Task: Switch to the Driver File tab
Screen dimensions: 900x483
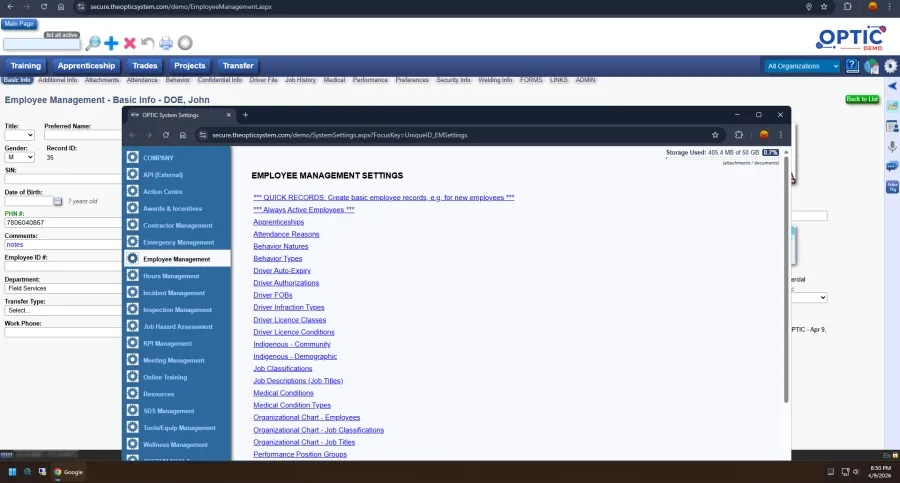Action: pos(263,80)
